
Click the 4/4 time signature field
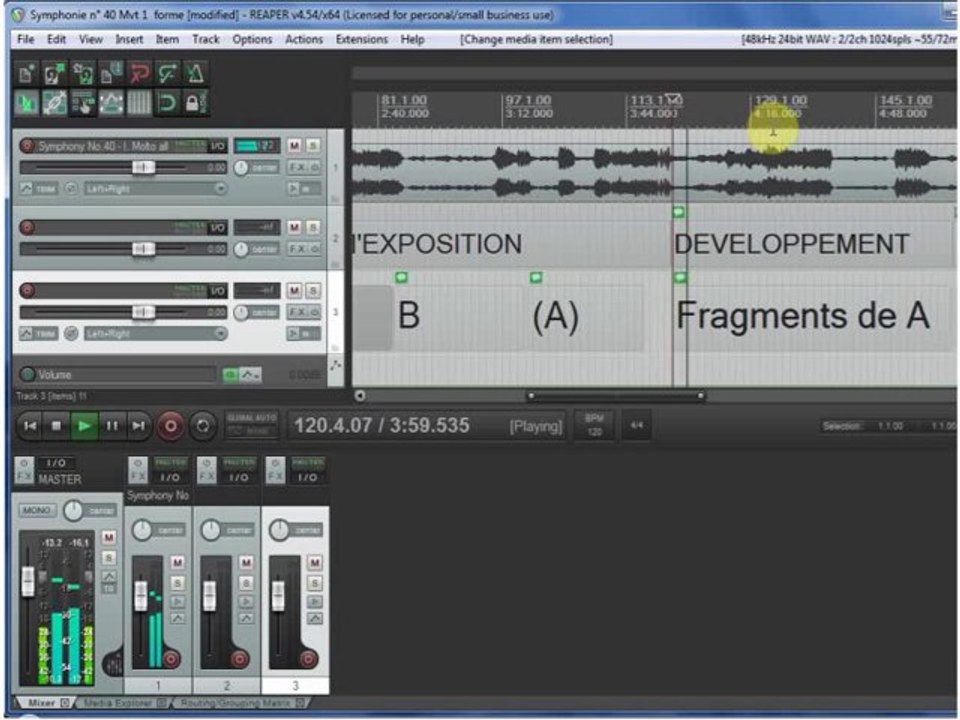(x=637, y=425)
